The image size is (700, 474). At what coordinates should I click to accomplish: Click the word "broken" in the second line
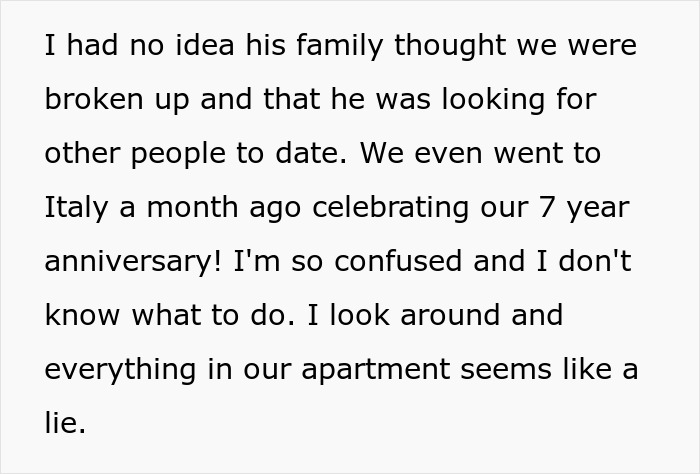pos(95,100)
